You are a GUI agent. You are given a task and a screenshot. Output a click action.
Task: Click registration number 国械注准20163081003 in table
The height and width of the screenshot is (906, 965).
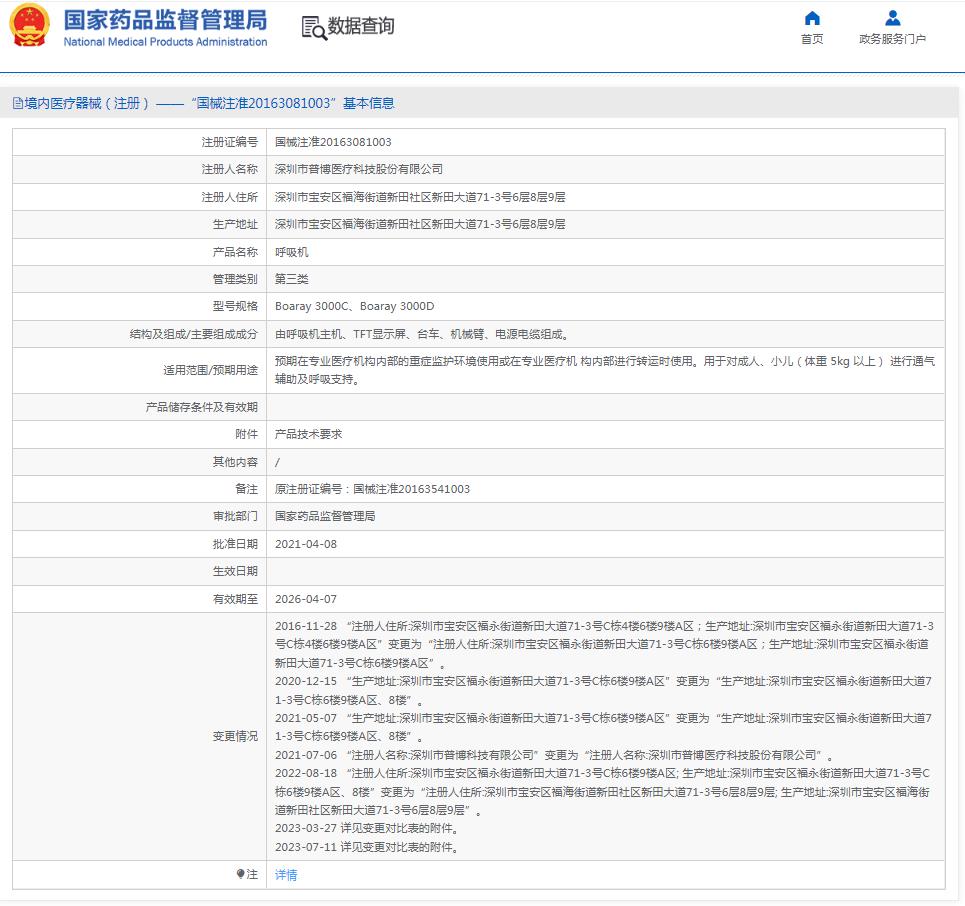[x=333, y=142]
